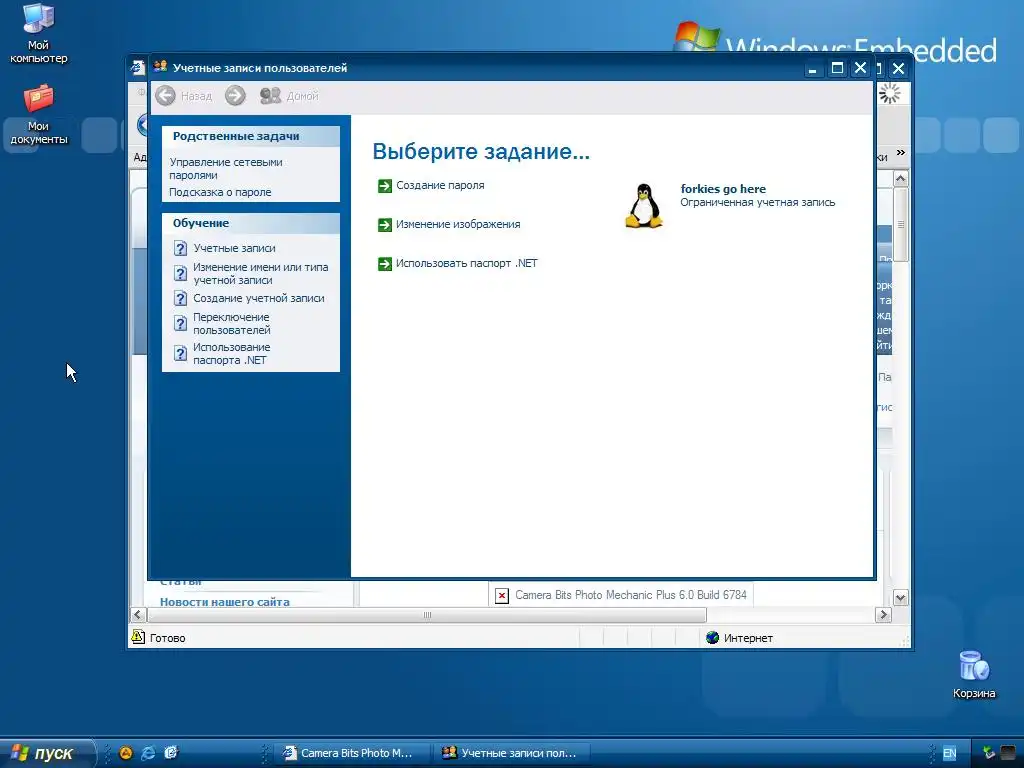Switch to Учетные записи пол... taskbar button
The image size is (1024, 768).
coord(513,753)
